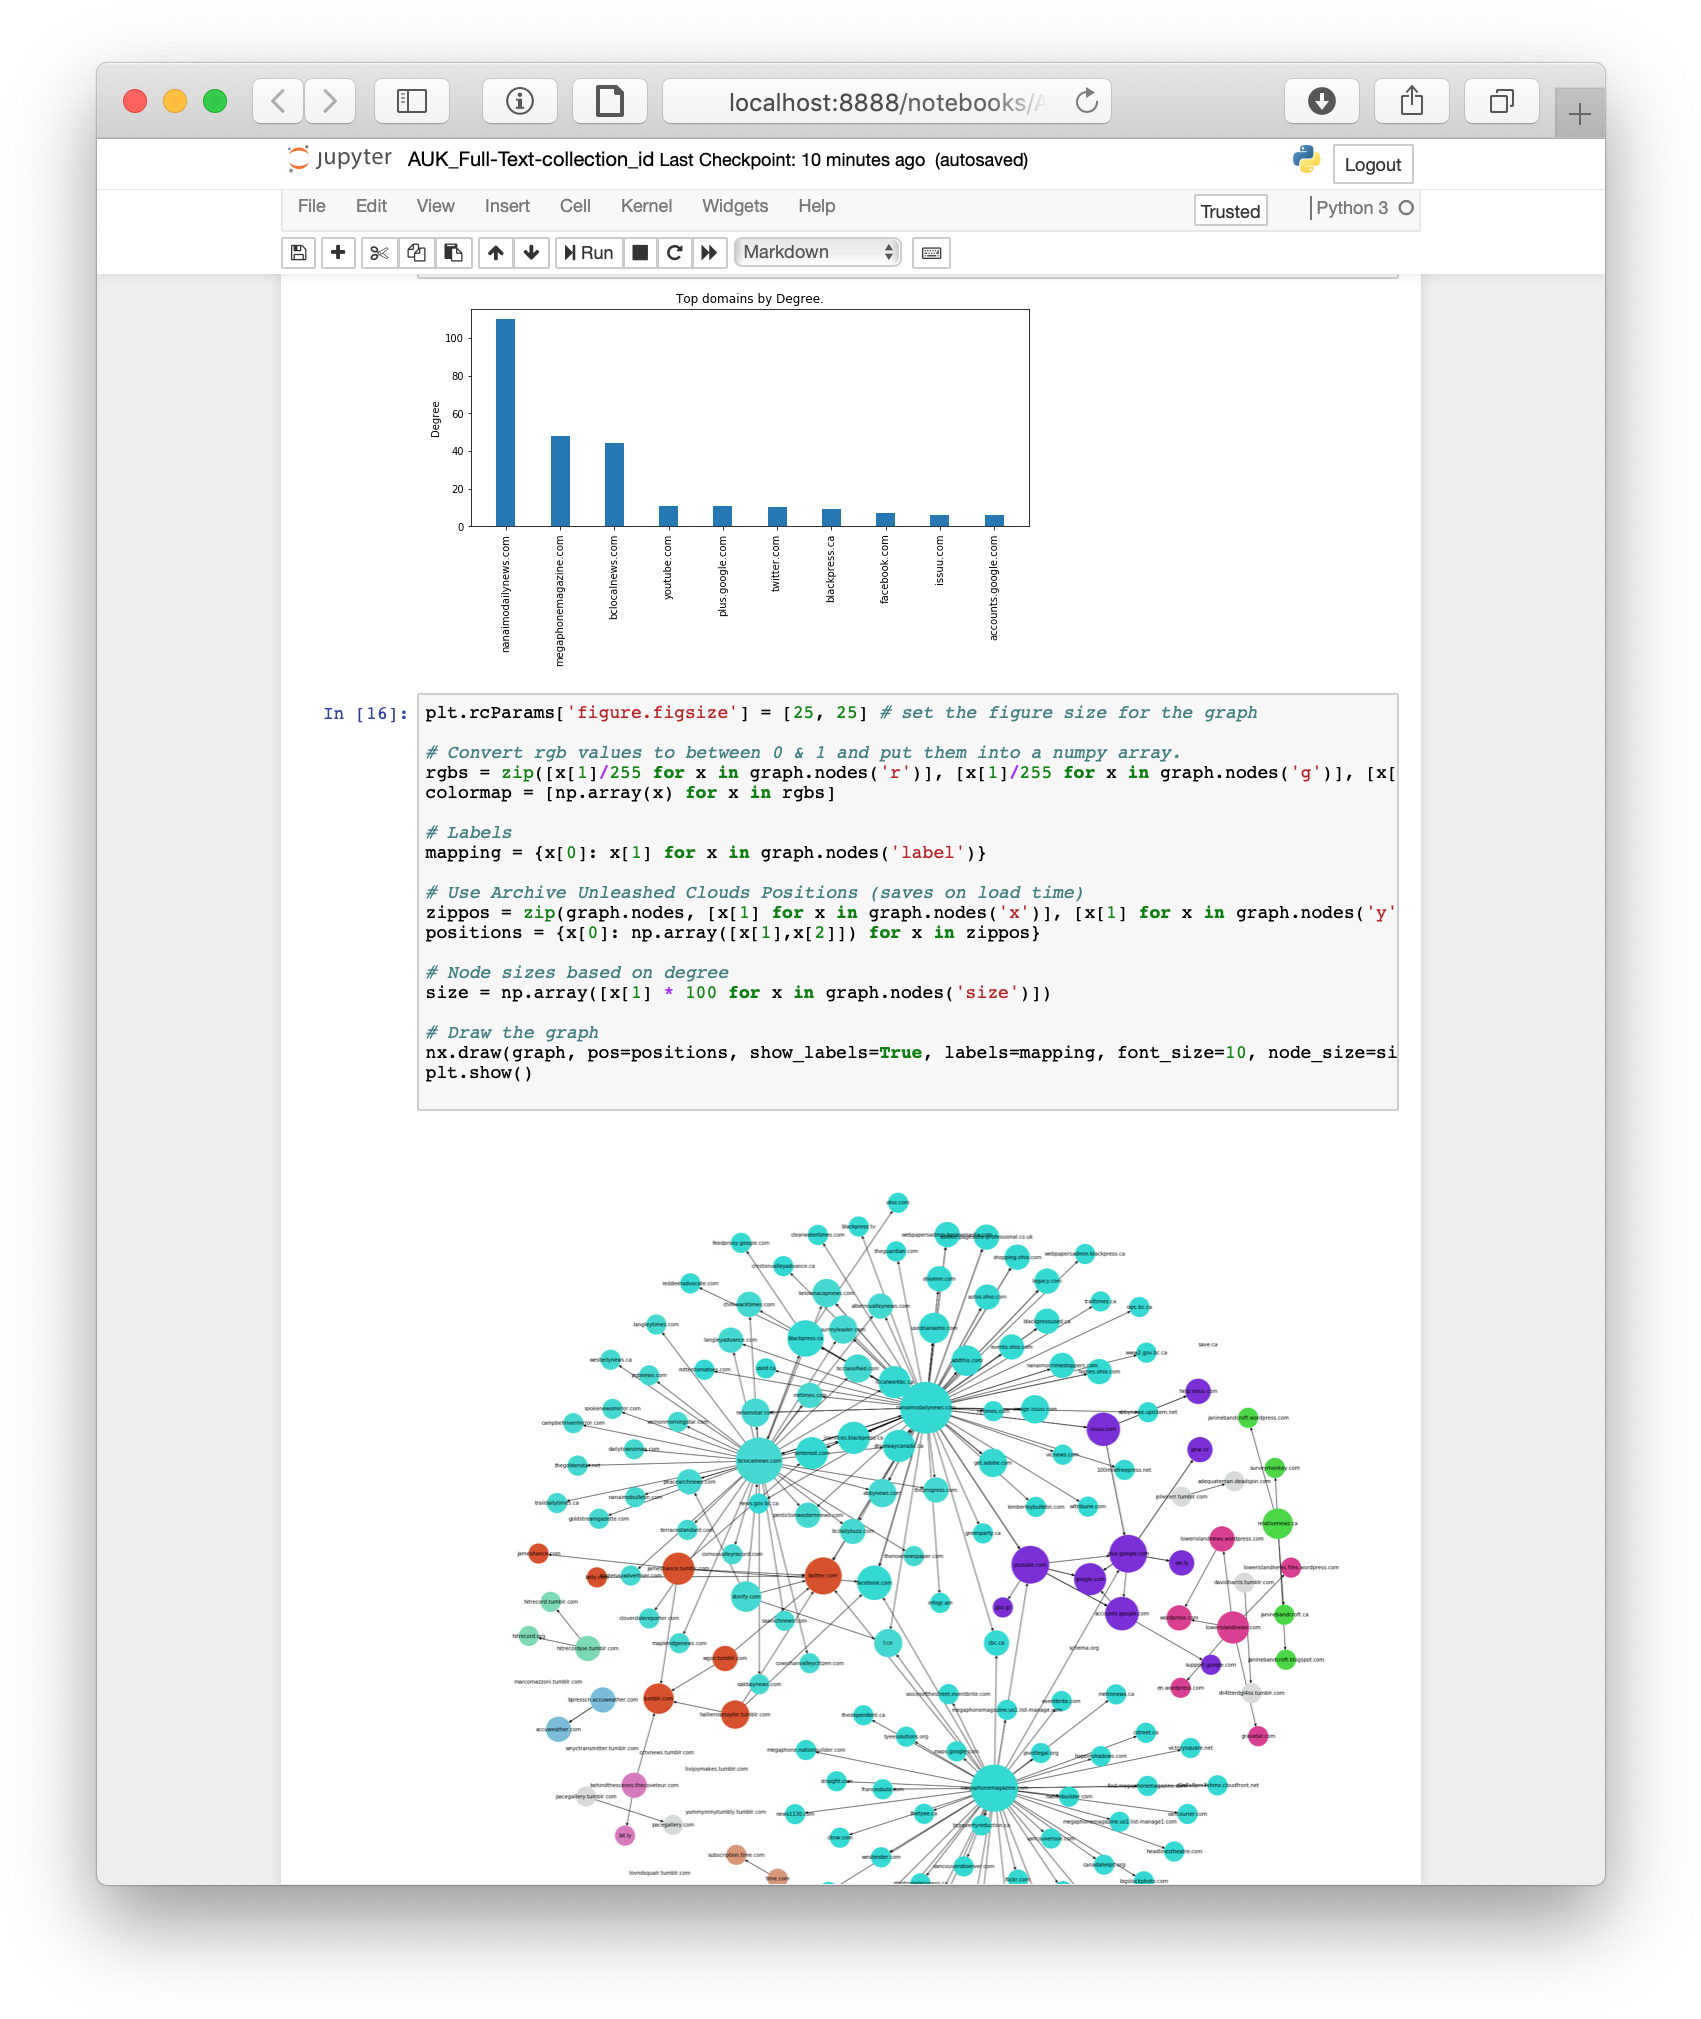This screenshot has width=1701, height=2019.
Task: Rename notebook AUK_Full-Text-collection_id title
Action: tap(530, 160)
